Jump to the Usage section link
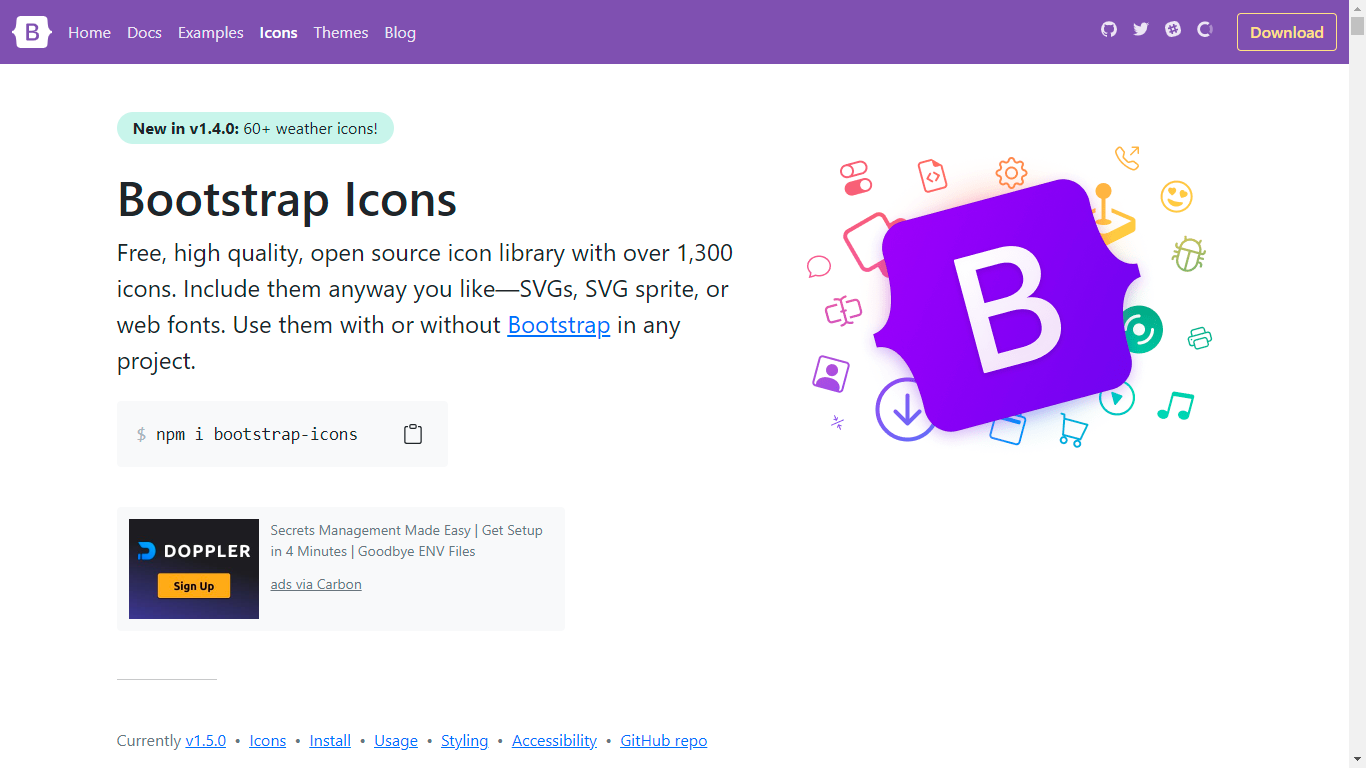The width and height of the screenshot is (1366, 768). [x=396, y=741]
